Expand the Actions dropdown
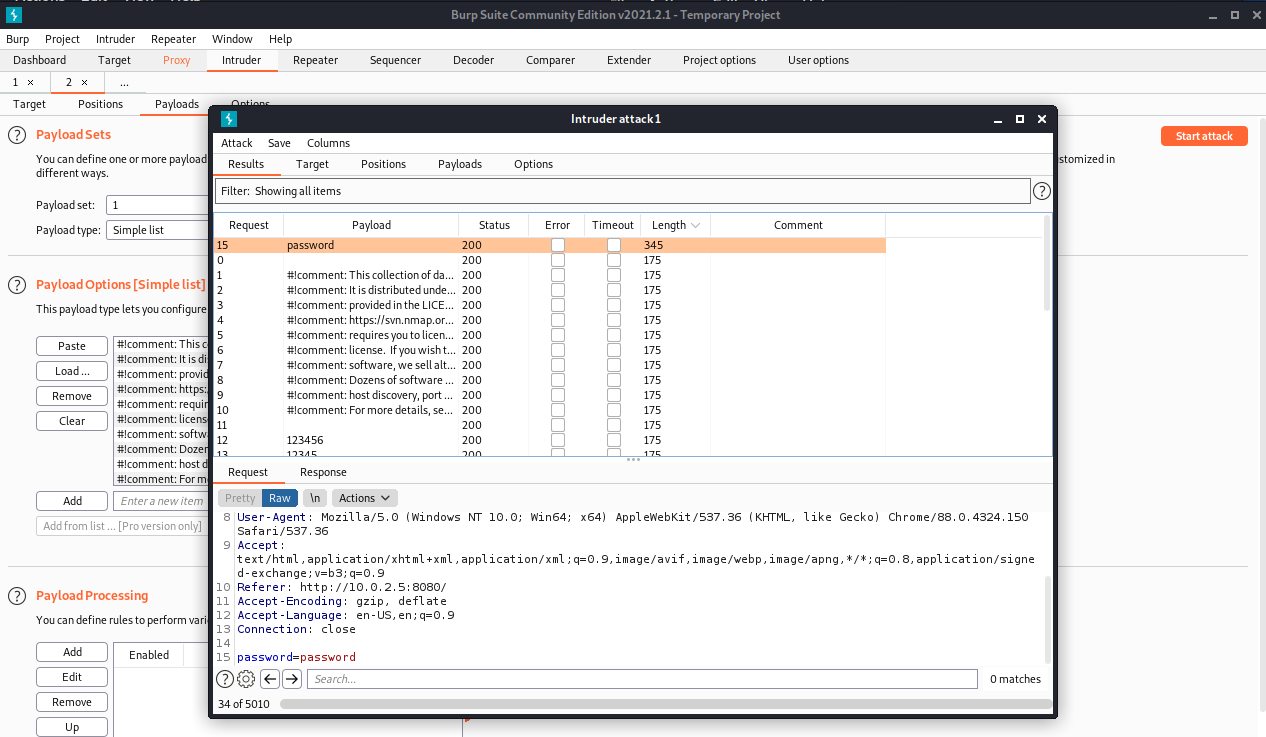Viewport: 1266px width, 737px height. coord(365,498)
